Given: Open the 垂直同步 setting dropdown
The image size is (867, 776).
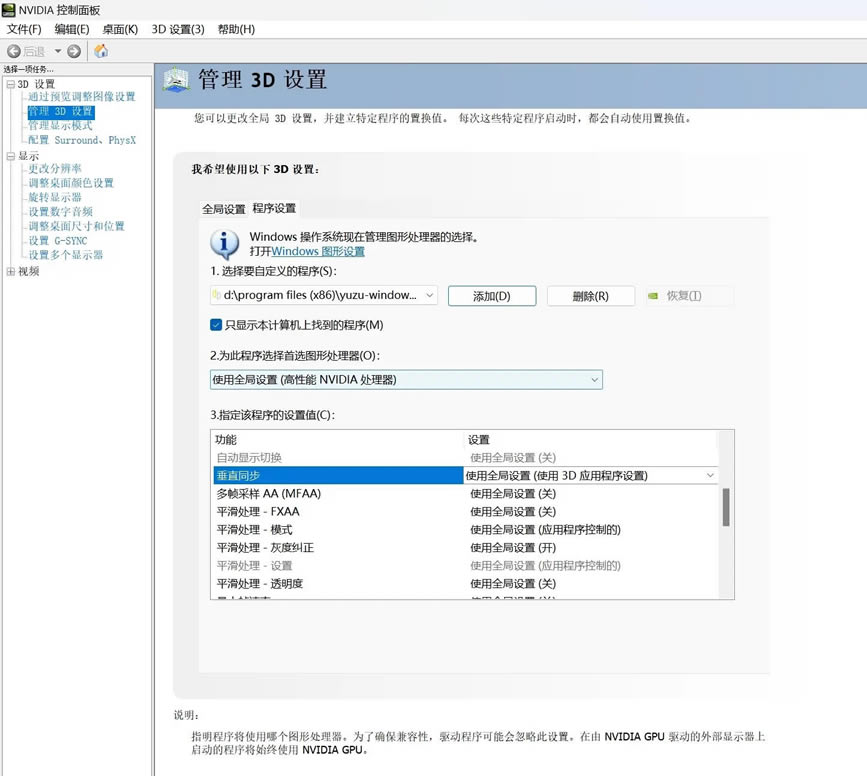Looking at the screenshot, I should 710,476.
